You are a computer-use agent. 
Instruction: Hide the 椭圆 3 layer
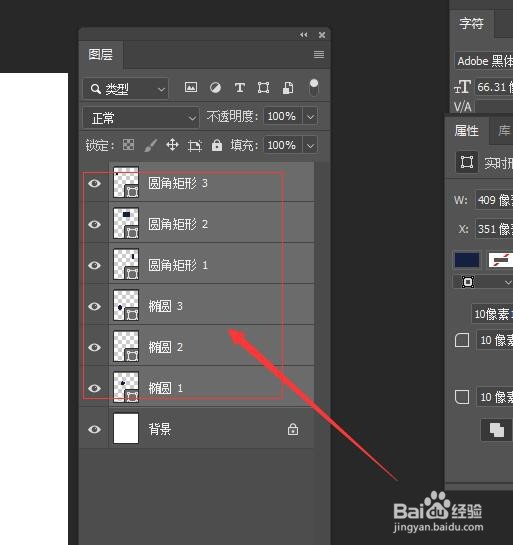(x=94, y=306)
